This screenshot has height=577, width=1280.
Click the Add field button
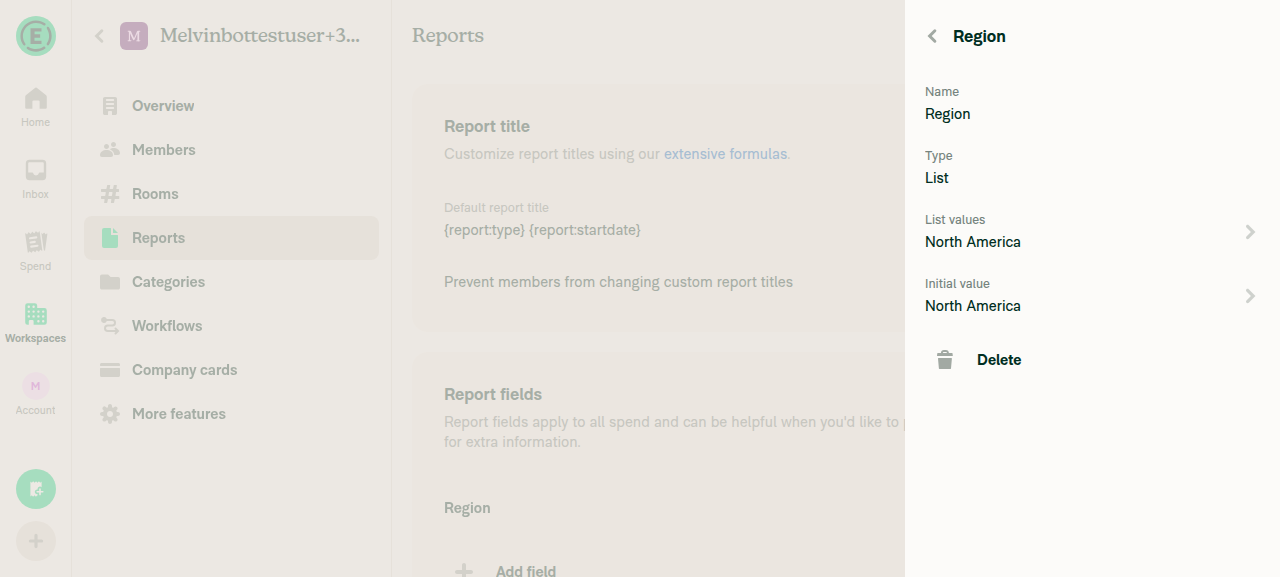[506, 571]
